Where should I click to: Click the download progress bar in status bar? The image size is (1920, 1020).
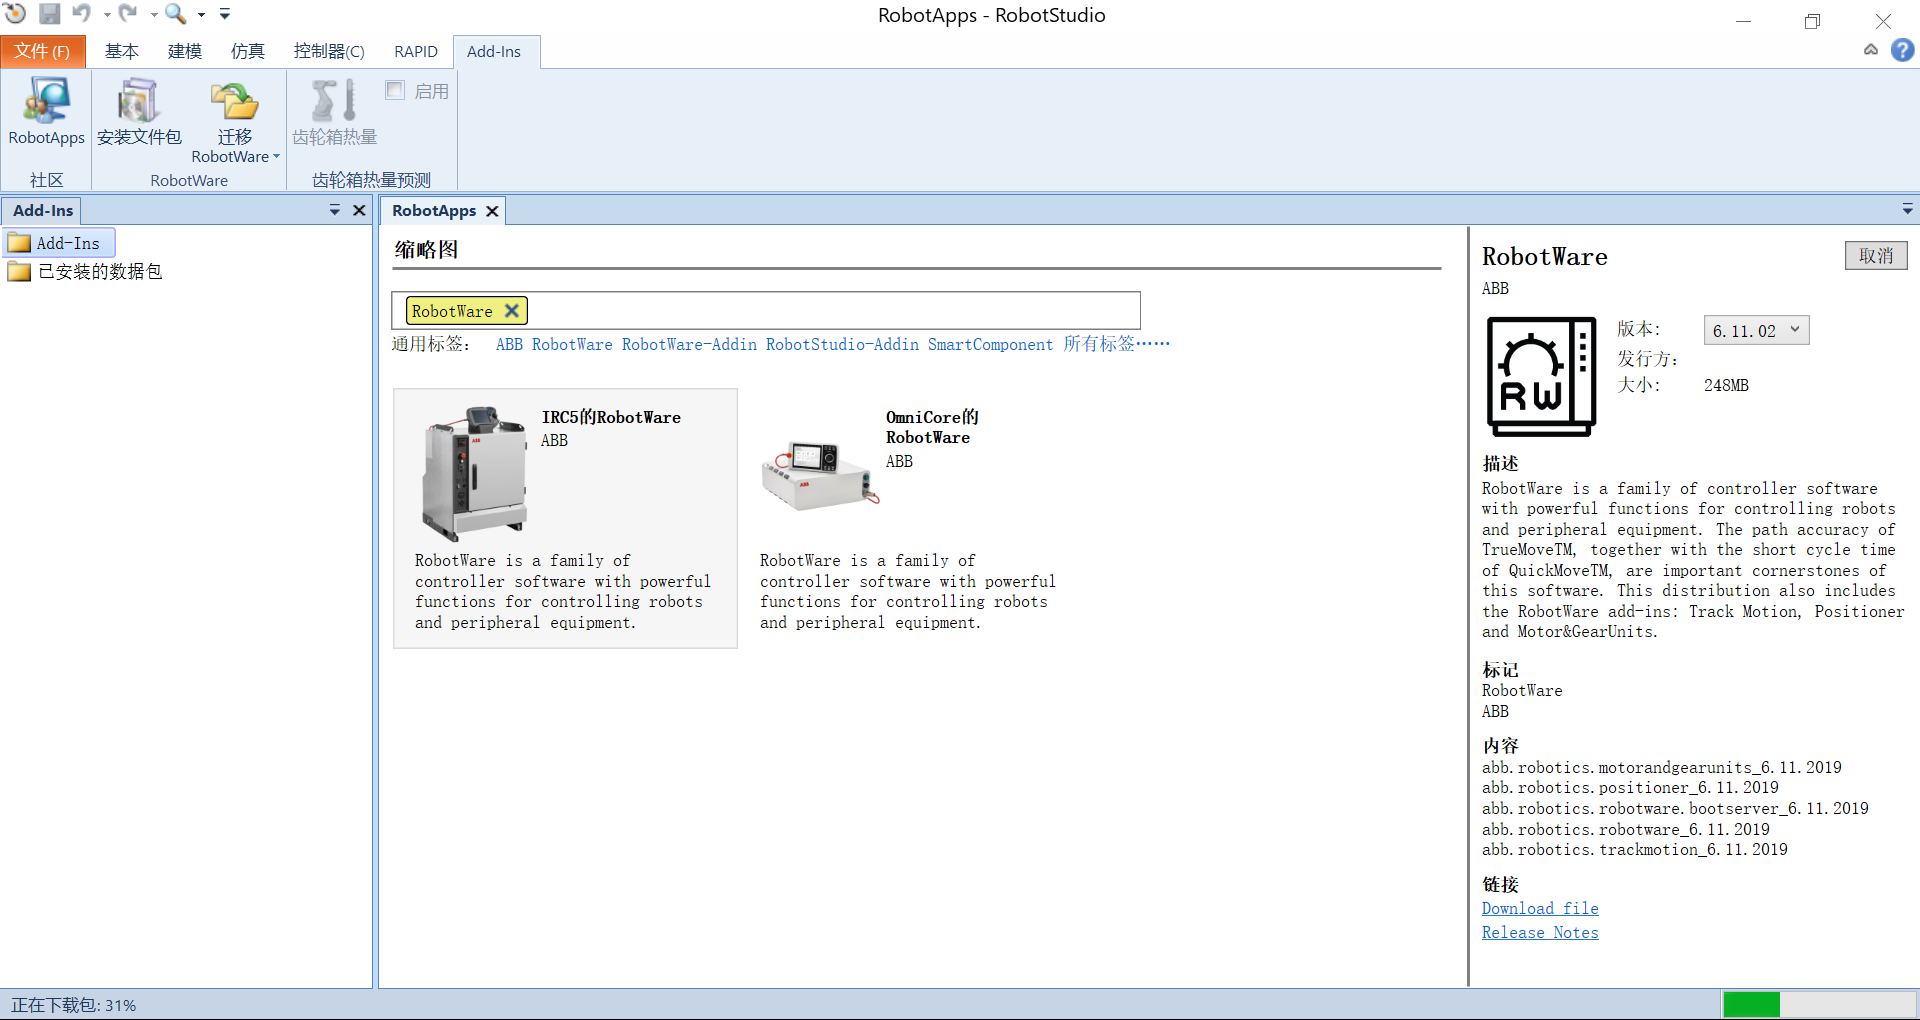(1818, 1004)
